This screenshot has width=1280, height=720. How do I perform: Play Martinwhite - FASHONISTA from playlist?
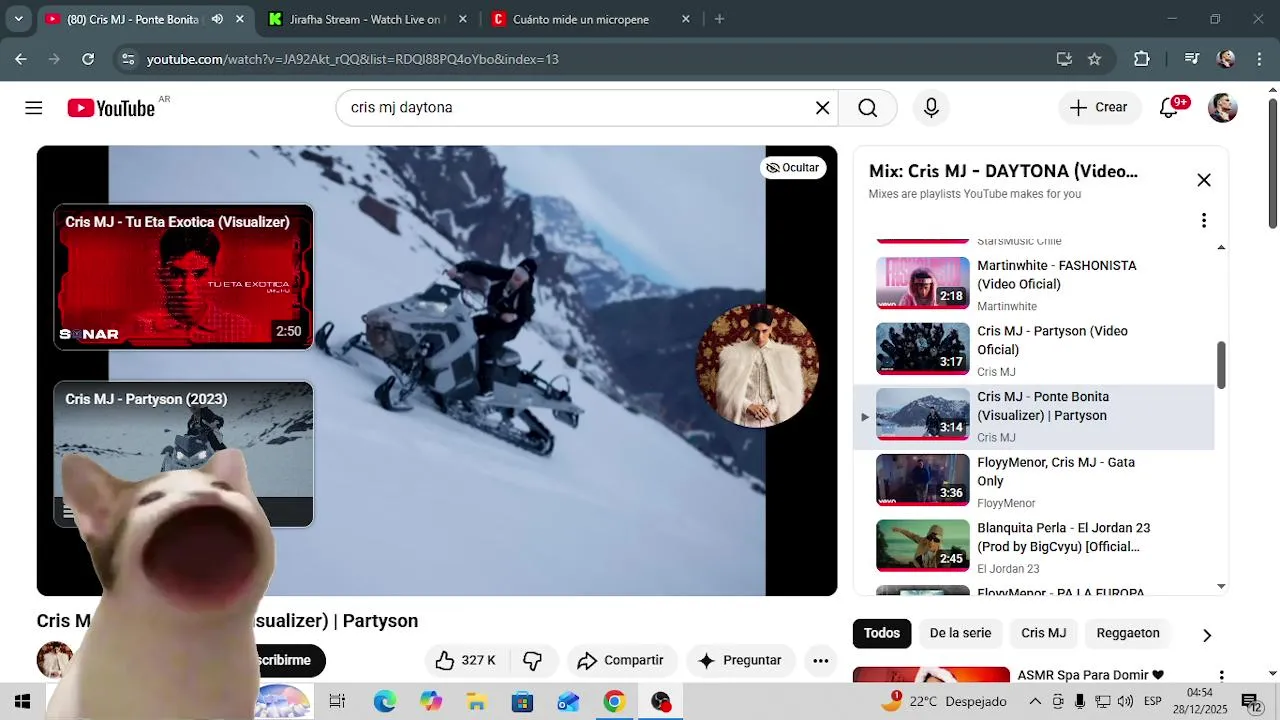(1033, 285)
